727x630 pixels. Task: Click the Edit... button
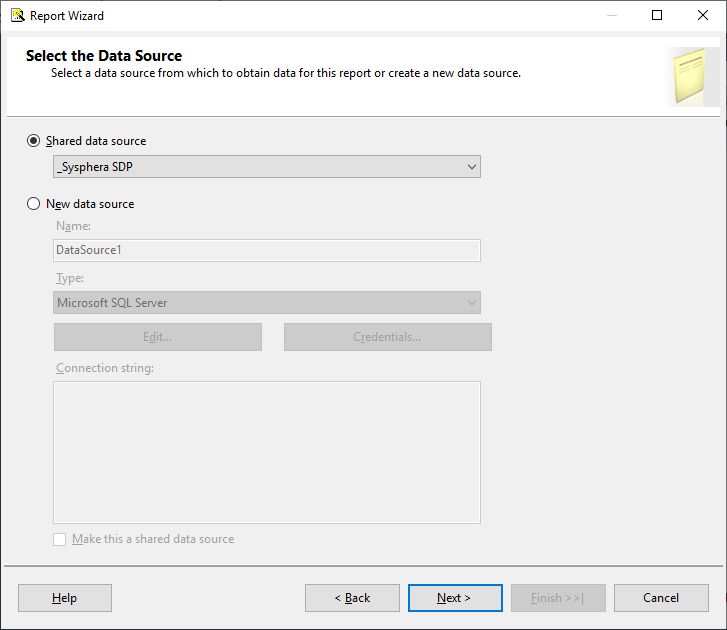click(158, 337)
